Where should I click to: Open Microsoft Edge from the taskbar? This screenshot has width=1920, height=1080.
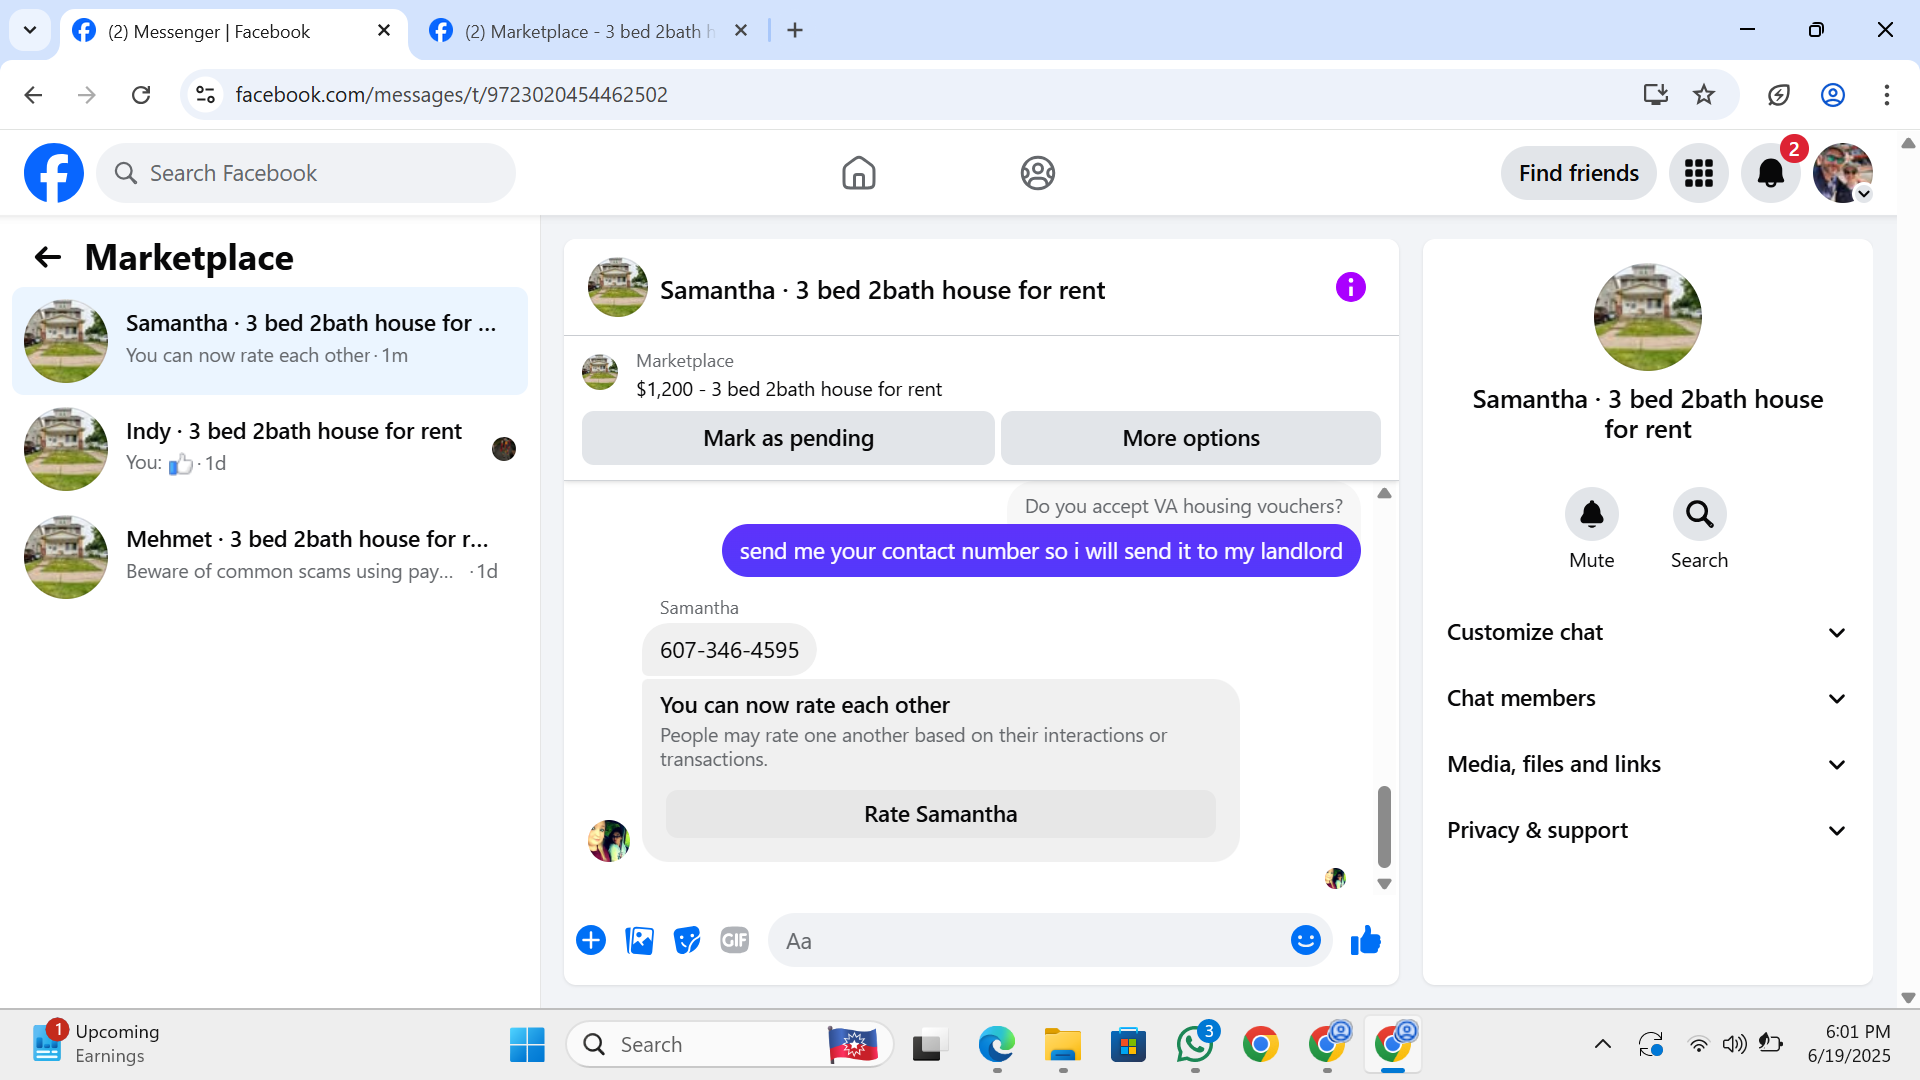(x=997, y=1044)
